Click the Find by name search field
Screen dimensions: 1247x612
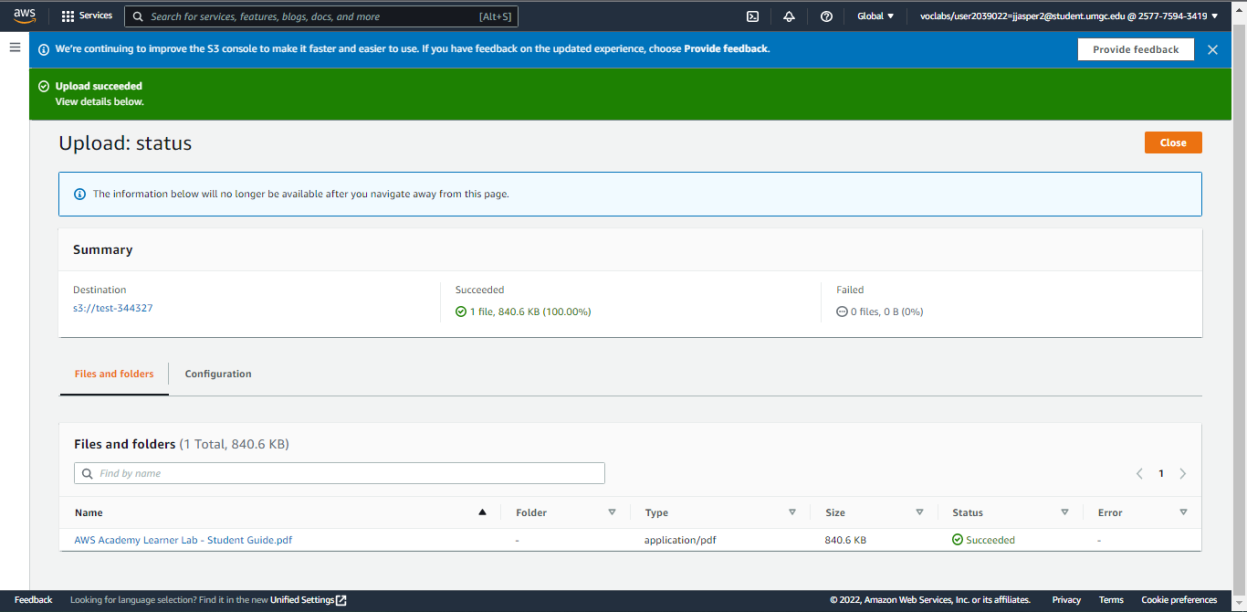[340, 473]
